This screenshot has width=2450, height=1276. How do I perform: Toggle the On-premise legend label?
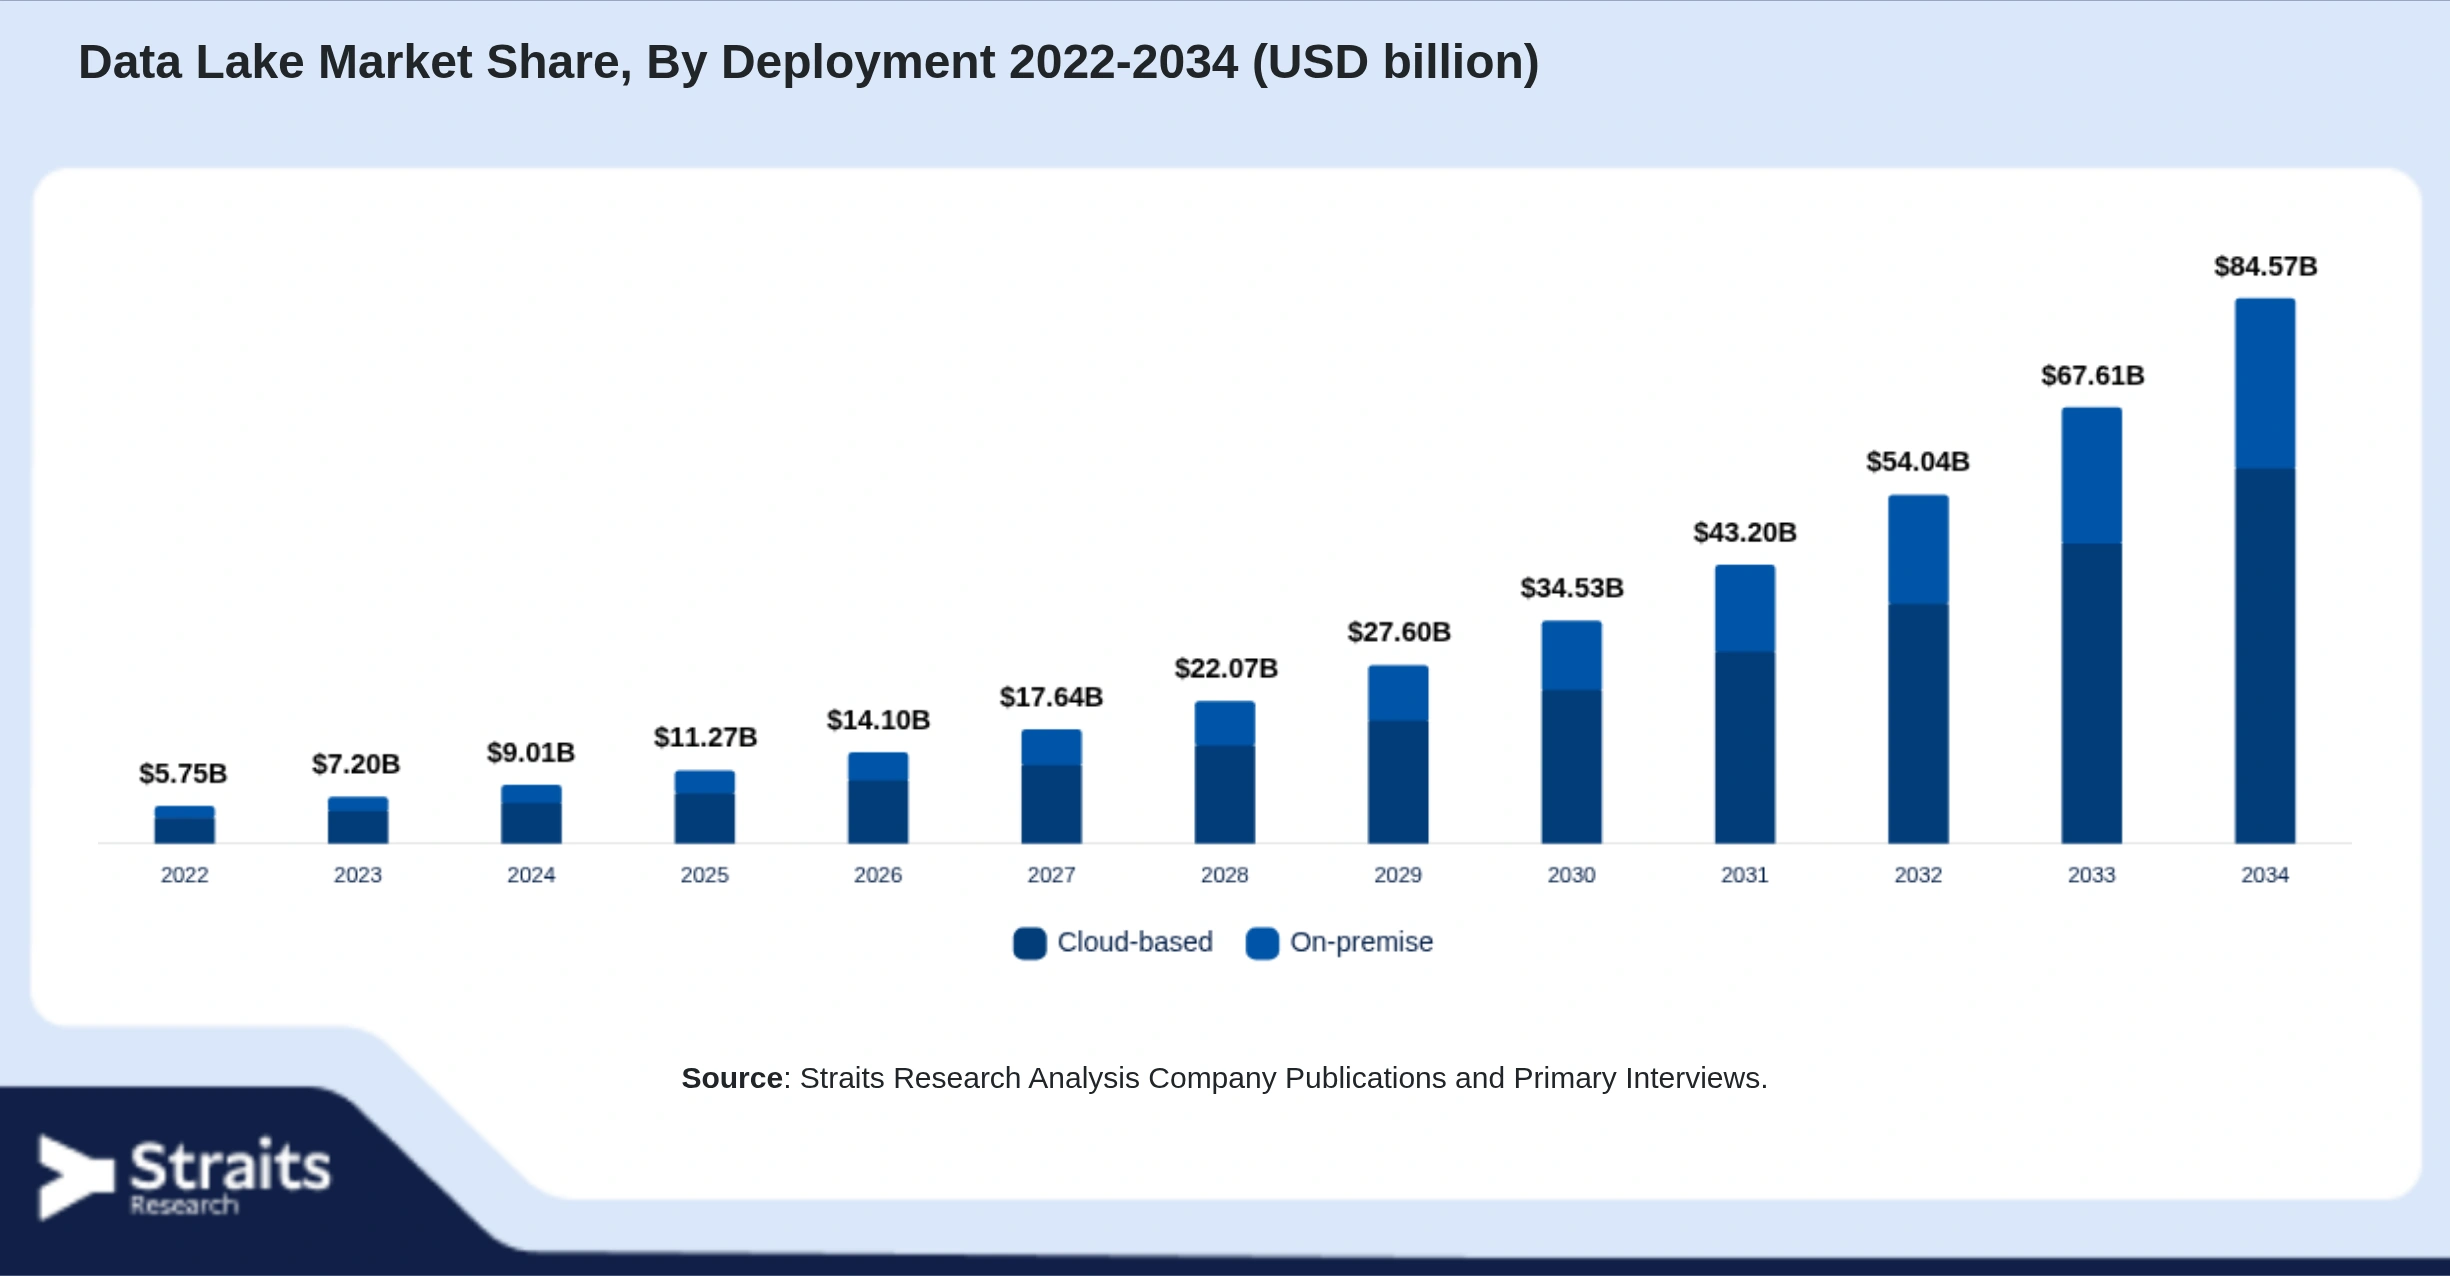click(1361, 942)
